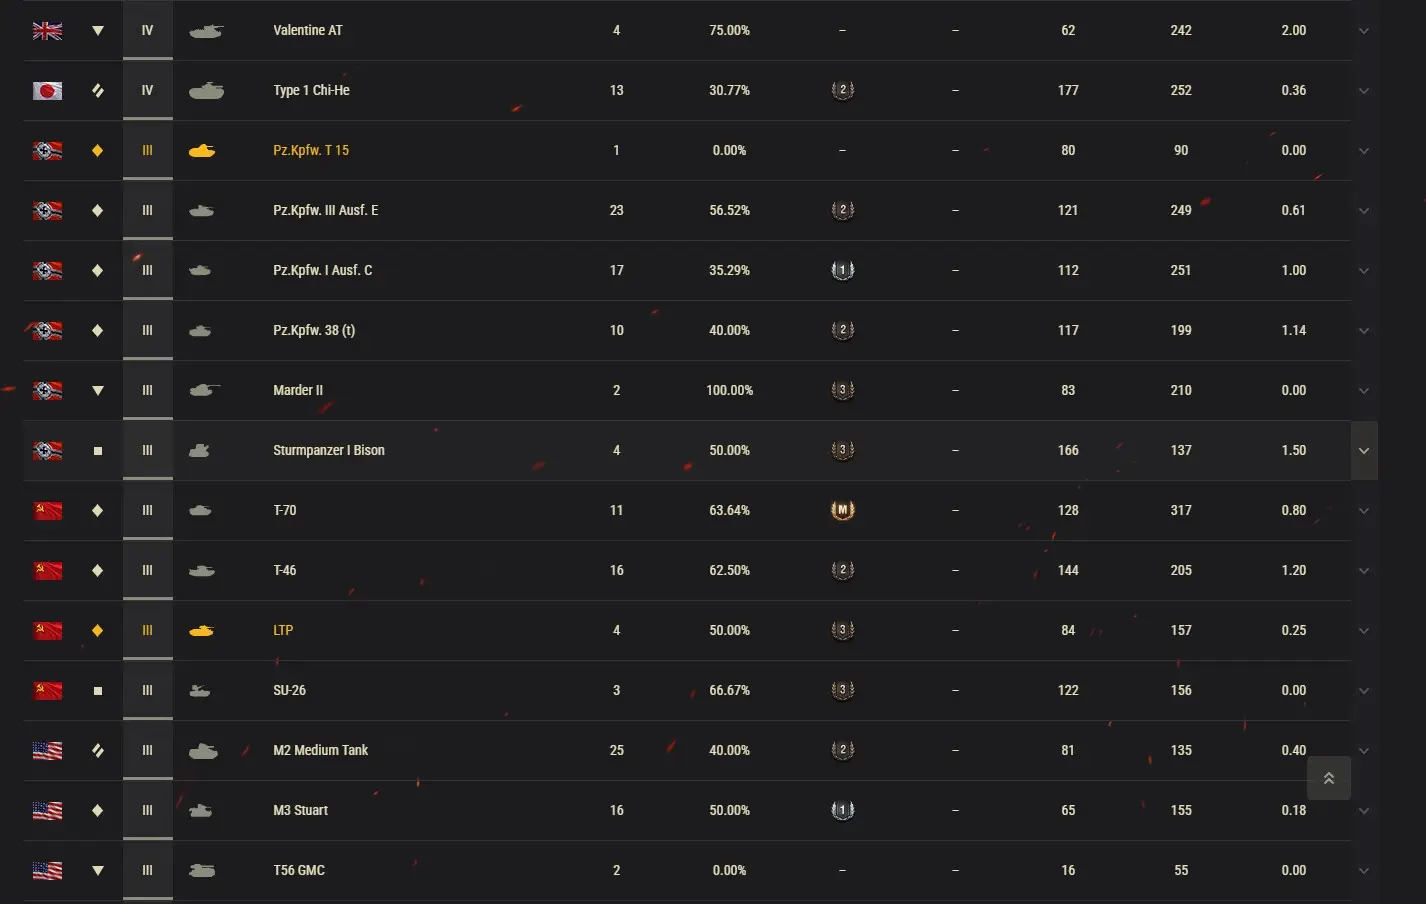The width and height of the screenshot is (1426, 904).
Task: Click the British flag icon for Valentine AT
Action: (47, 31)
